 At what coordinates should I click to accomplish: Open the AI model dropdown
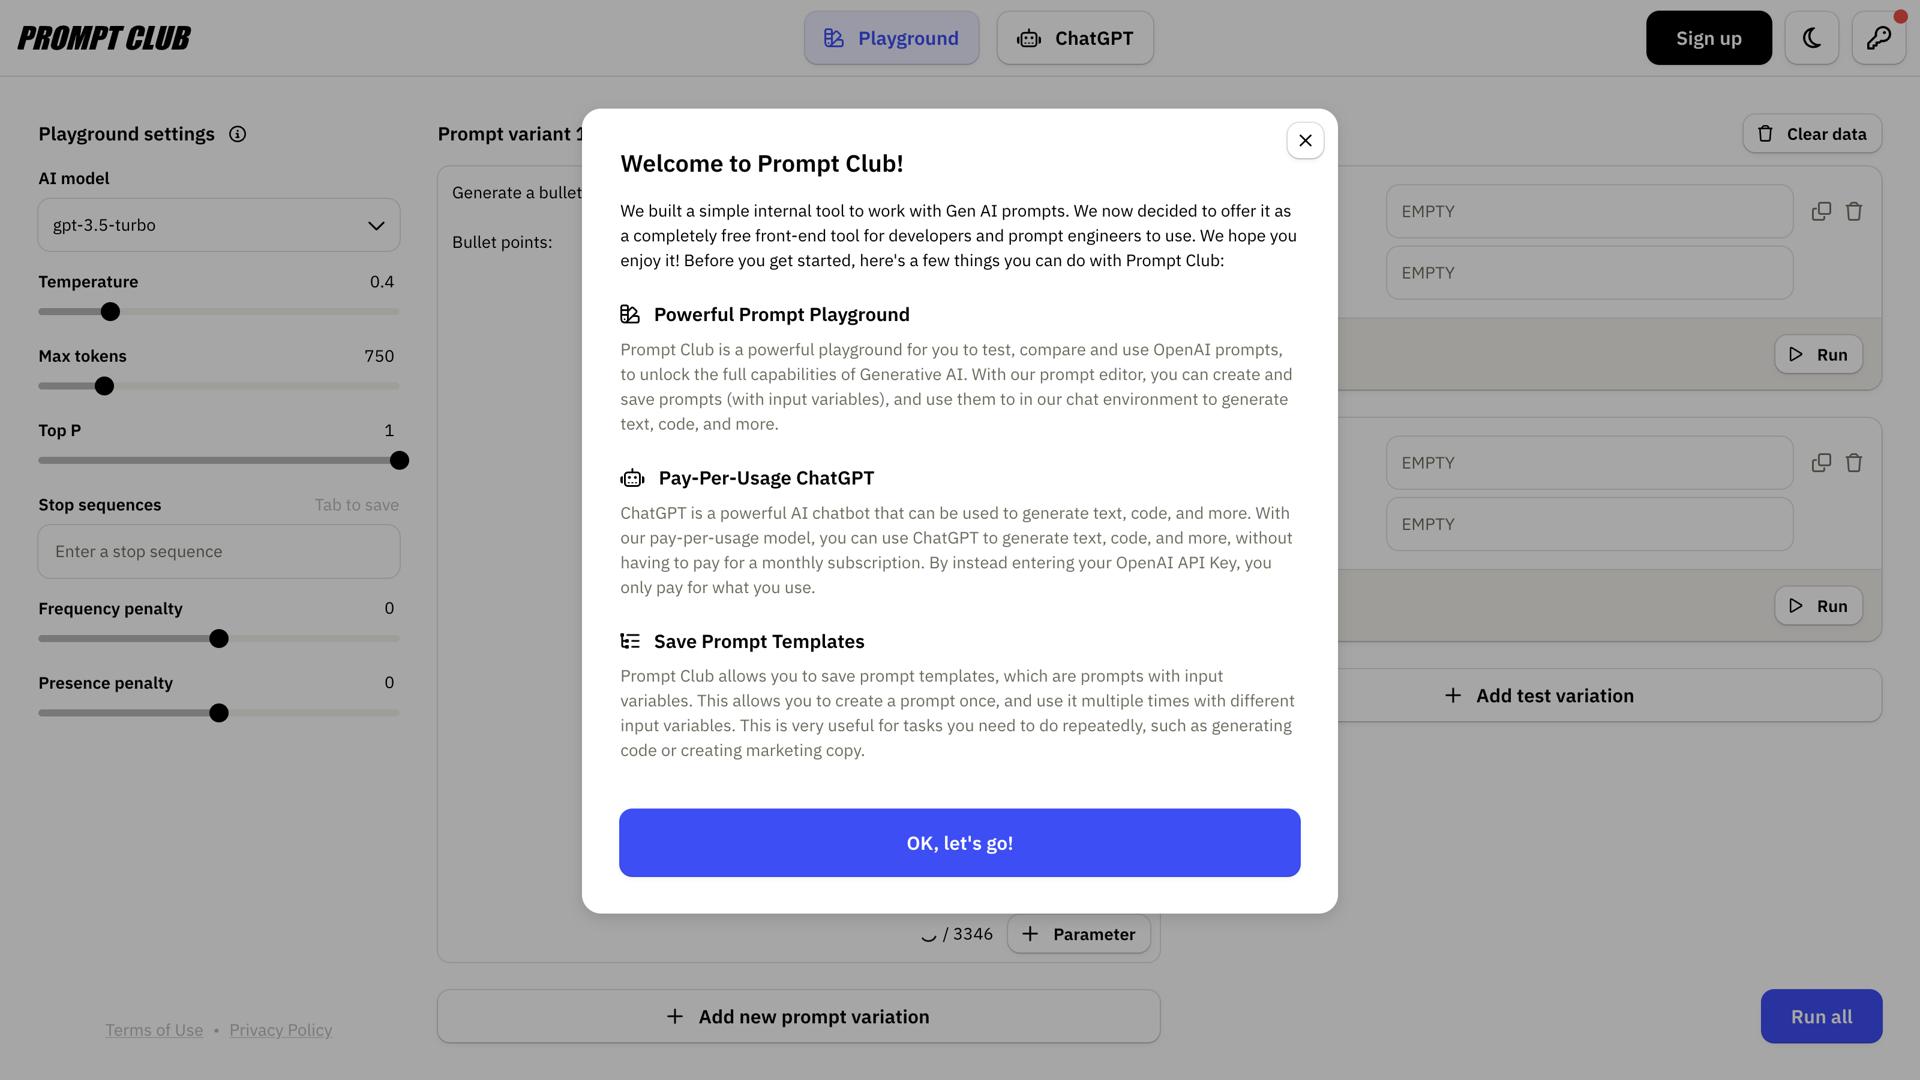click(x=219, y=225)
